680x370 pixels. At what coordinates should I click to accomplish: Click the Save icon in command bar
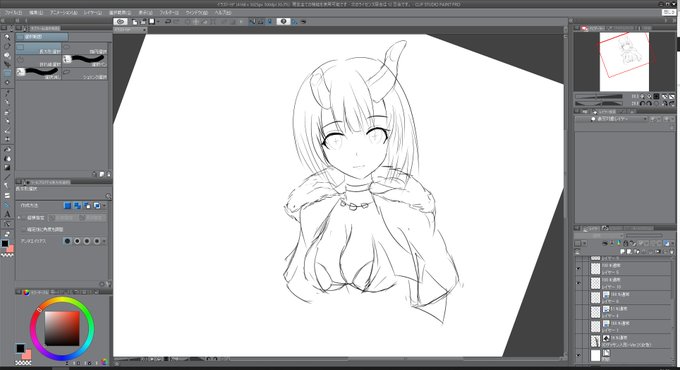(x=152, y=21)
